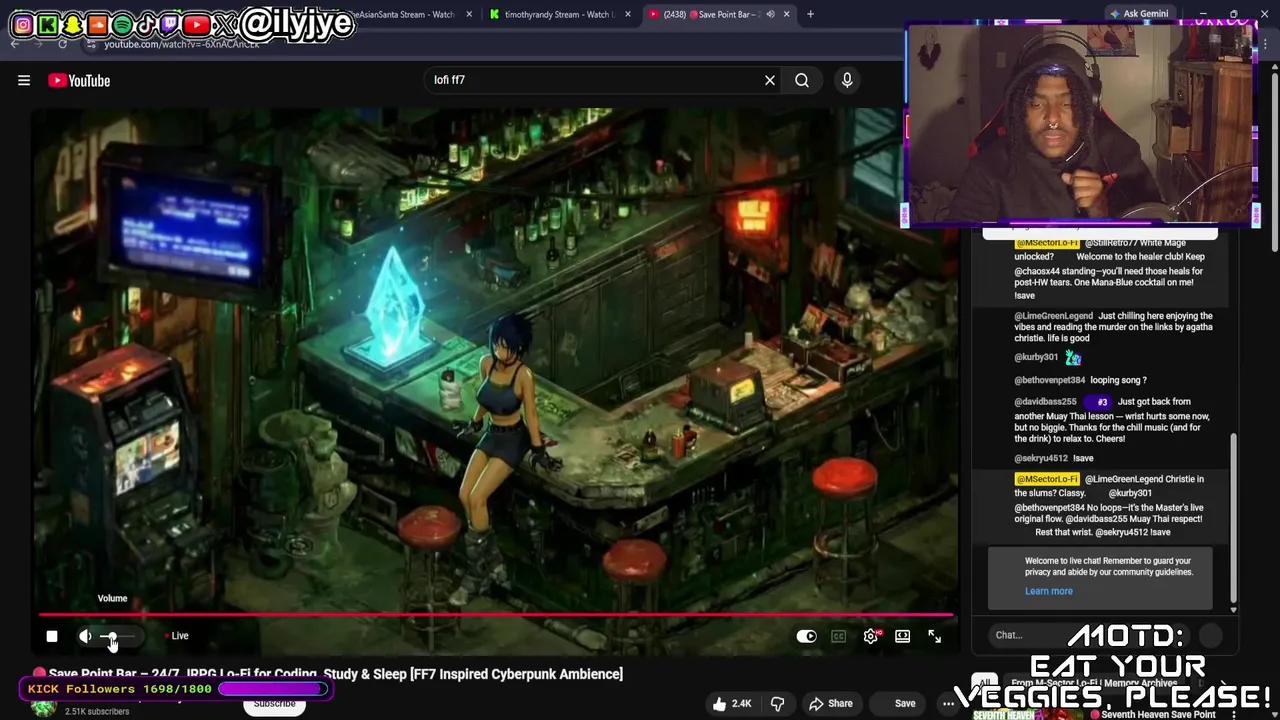Select the 'From M-Sector Lo-Fi' chip
The width and height of the screenshot is (1280, 720).
click(1094, 683)
